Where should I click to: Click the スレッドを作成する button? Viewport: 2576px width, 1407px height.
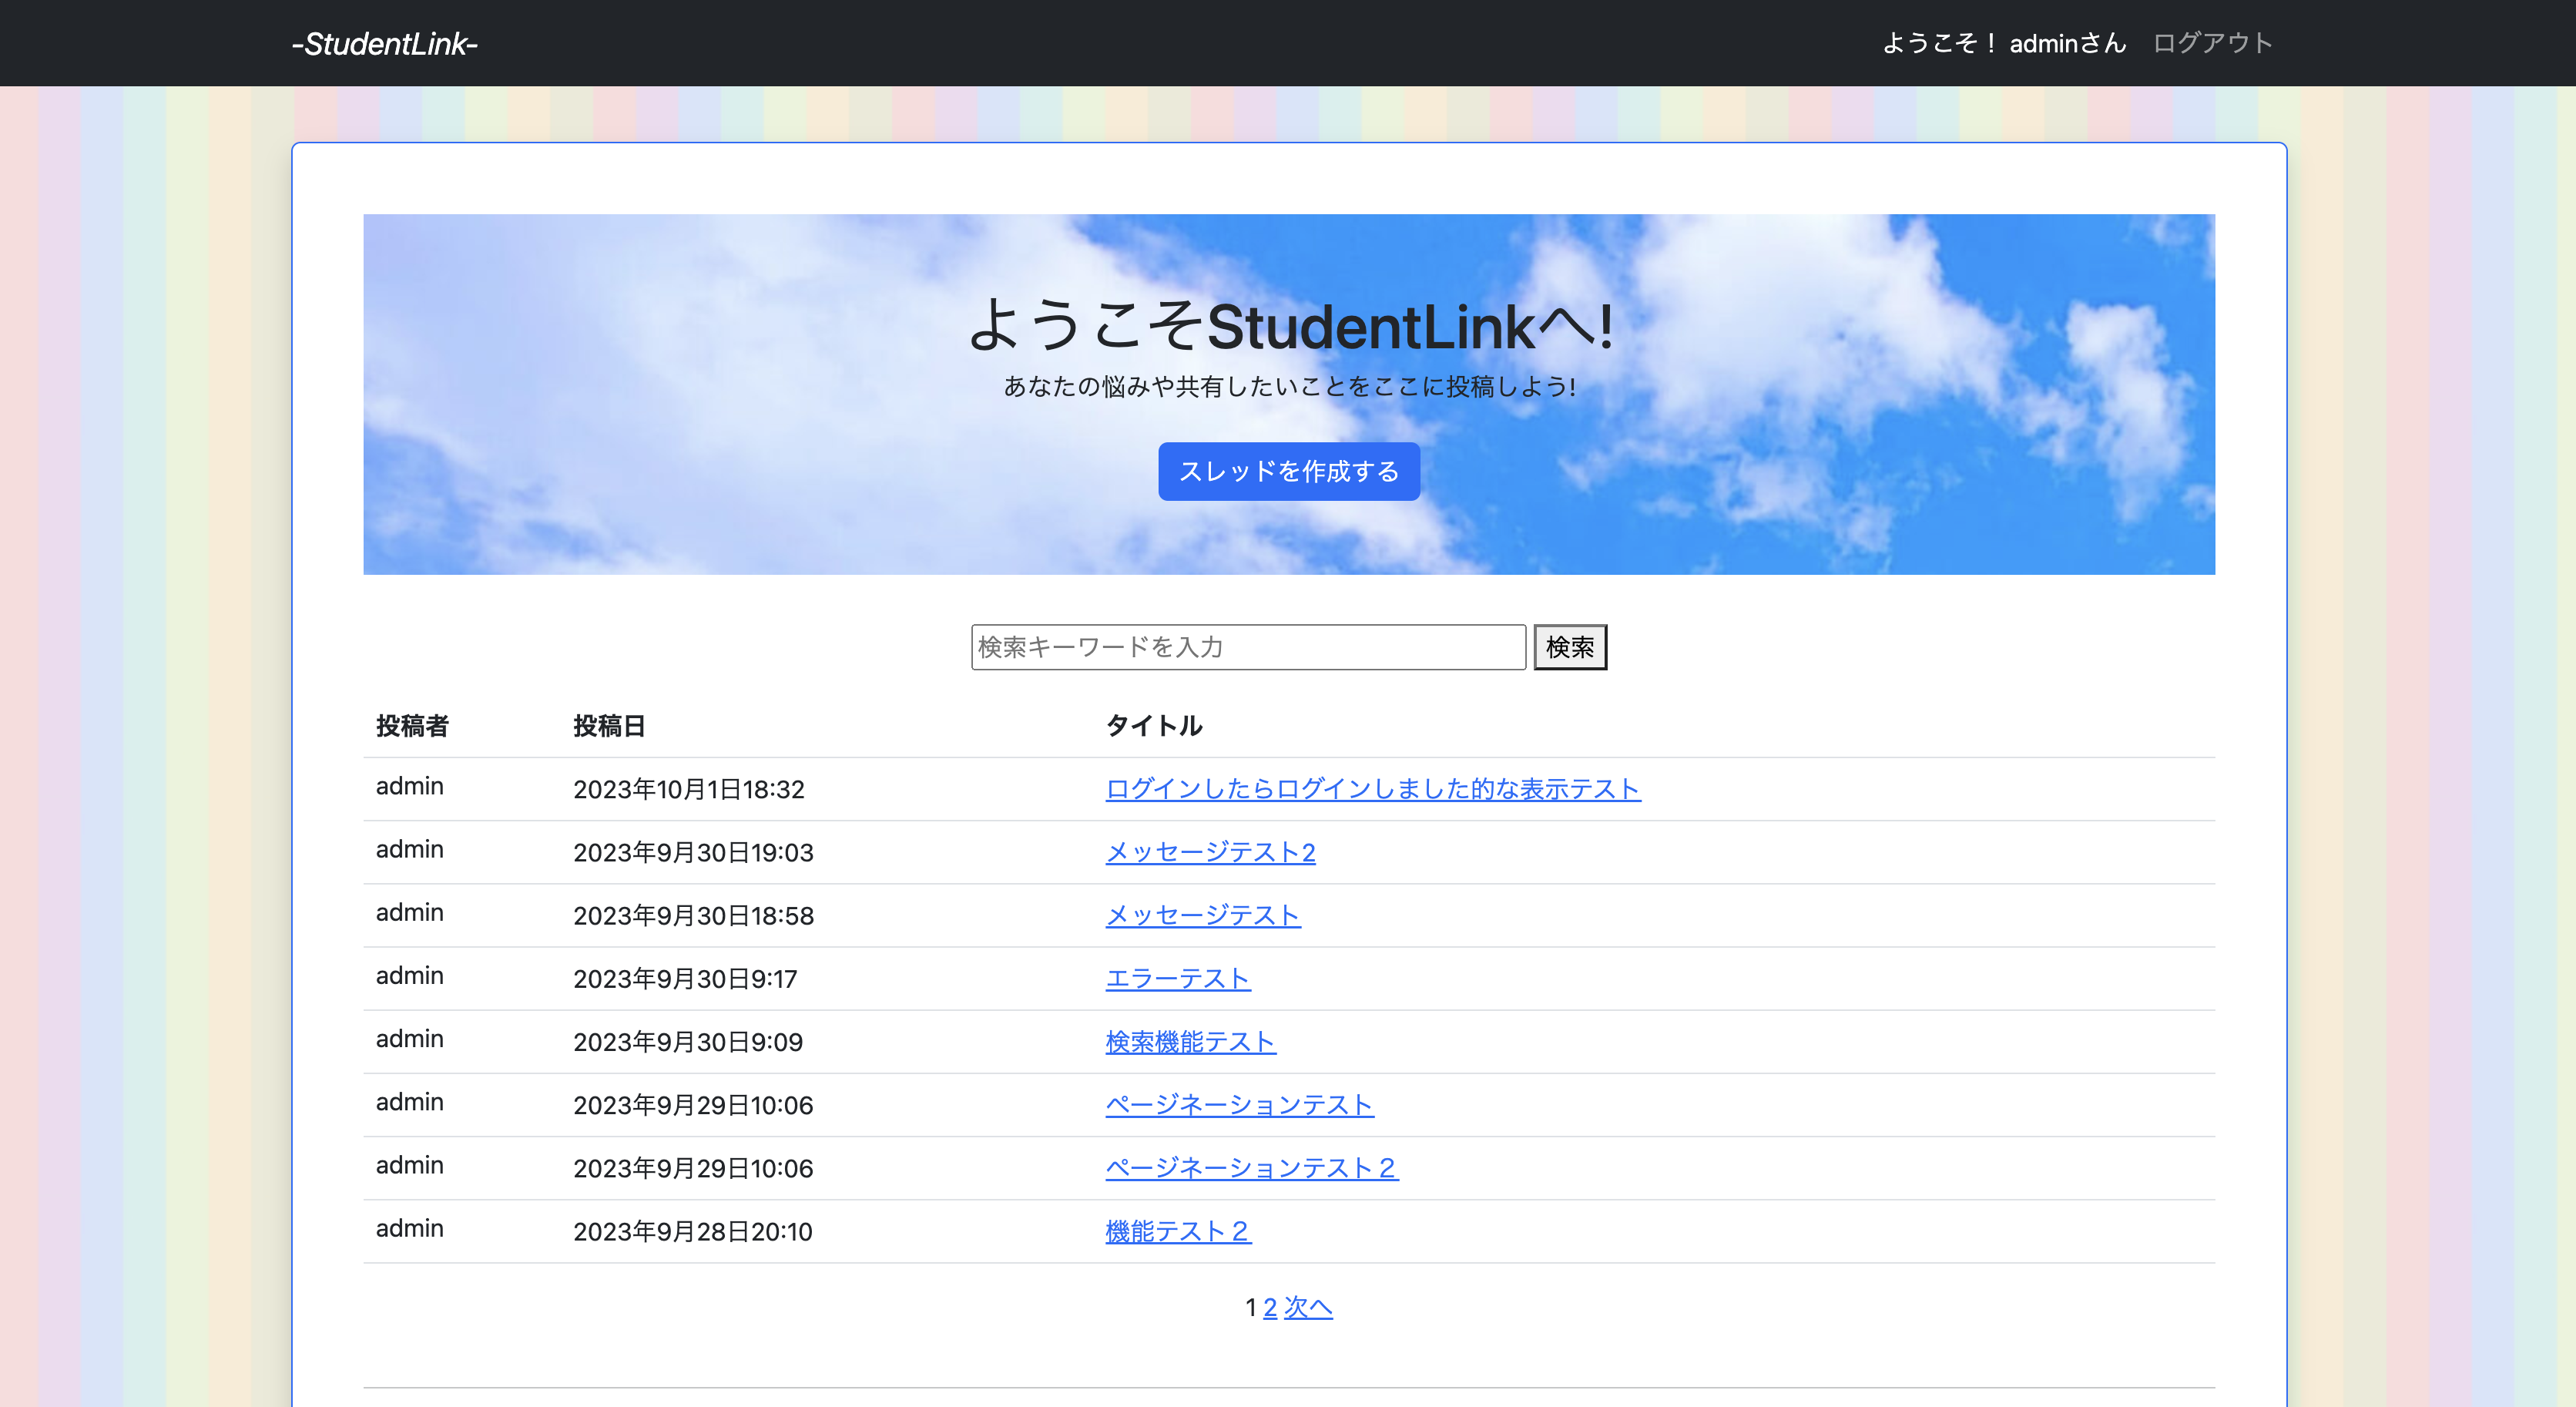1288,471
